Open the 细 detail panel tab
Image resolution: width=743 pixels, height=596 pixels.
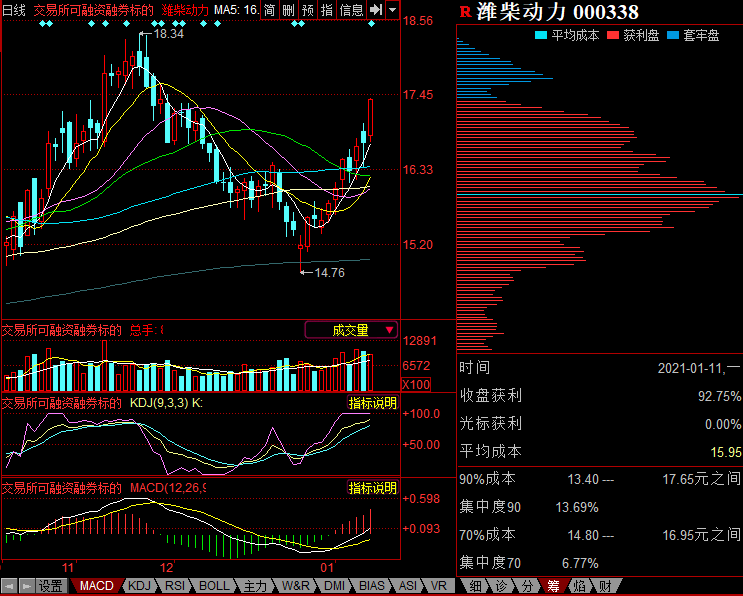475,586
